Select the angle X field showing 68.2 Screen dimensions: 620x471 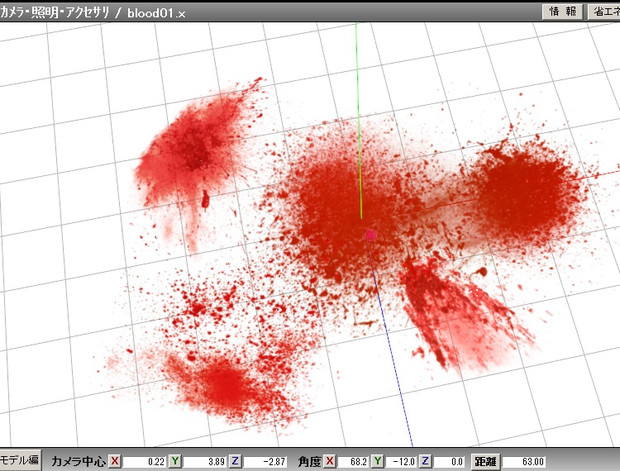(353, 461)
